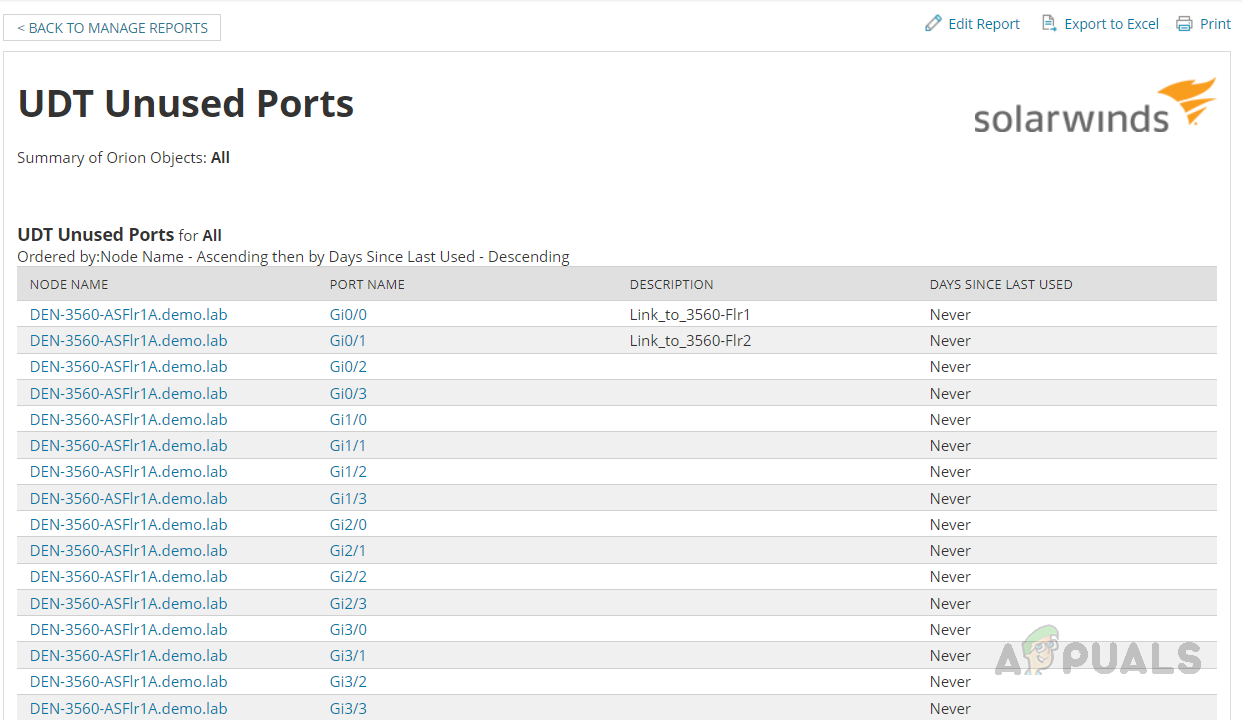Open DEN-3560-ASFlr1A.demo.lab node in Gi2/3 row
The width and height of the screenshot is (1242, 720).
[129, 603]
